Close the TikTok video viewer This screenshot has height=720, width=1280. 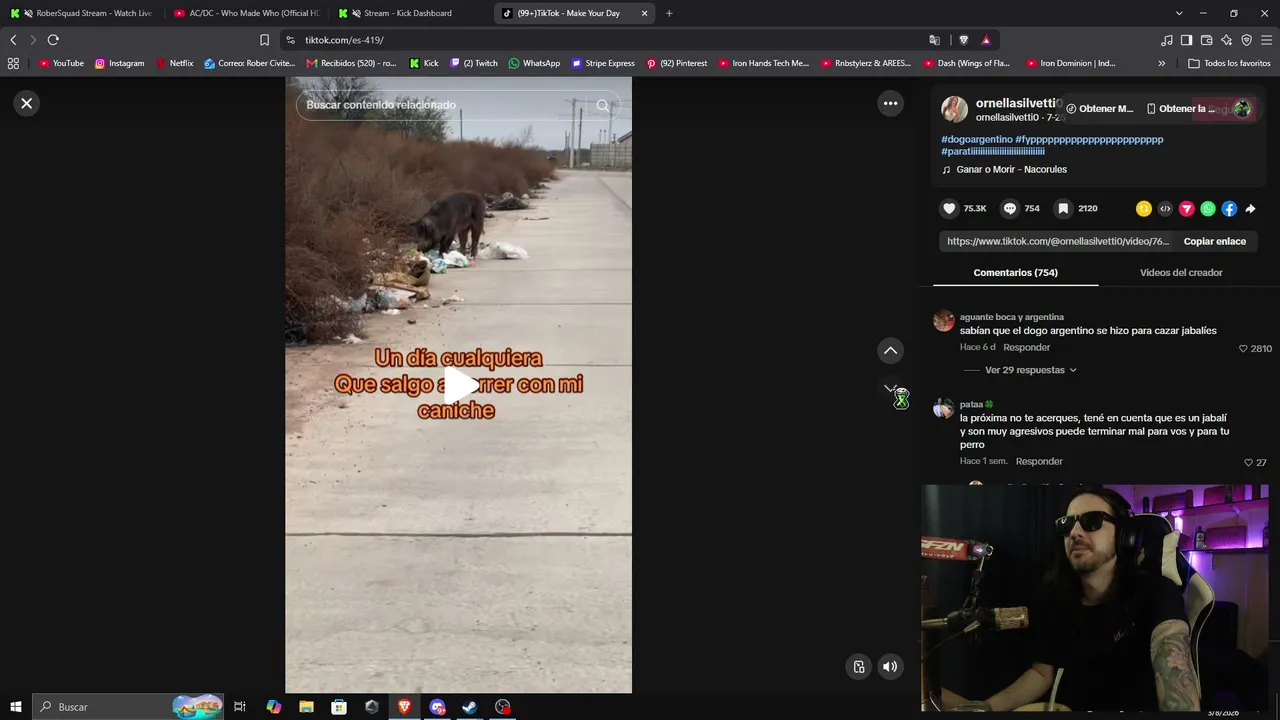[27, 103]
